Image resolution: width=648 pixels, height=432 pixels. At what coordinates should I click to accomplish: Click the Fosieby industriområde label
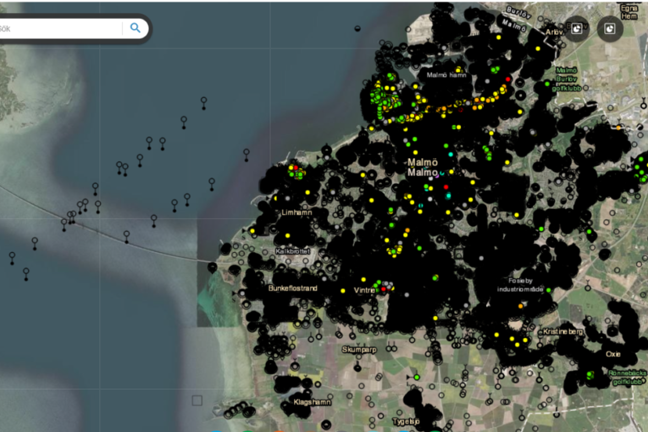520,285
